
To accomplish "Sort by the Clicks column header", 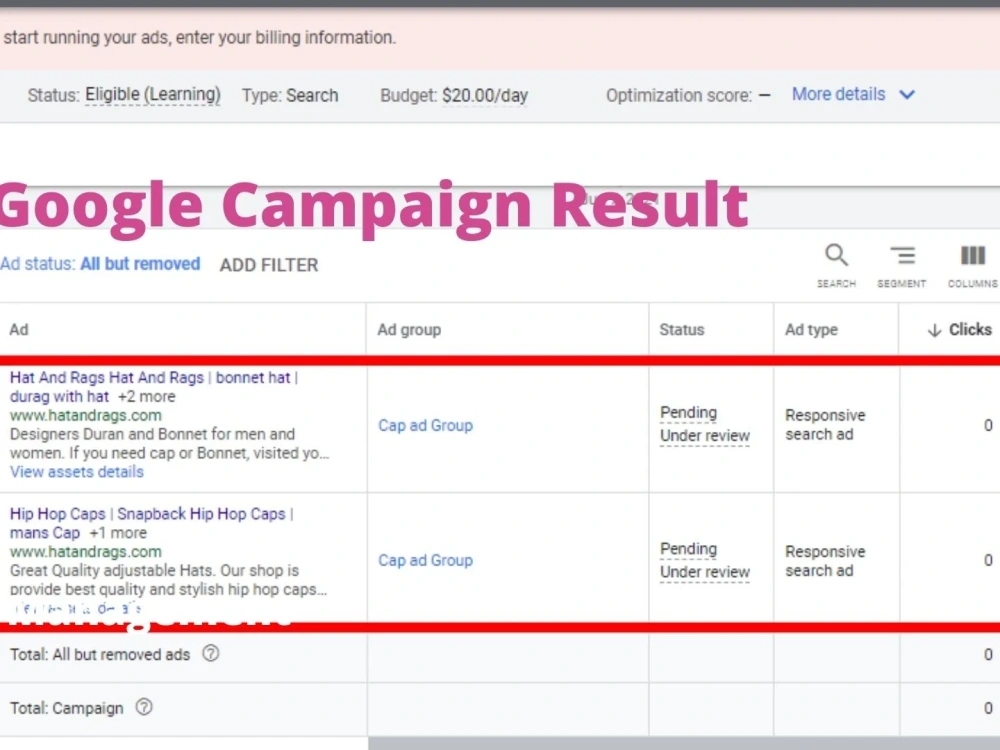I will [x=959, y=330].
